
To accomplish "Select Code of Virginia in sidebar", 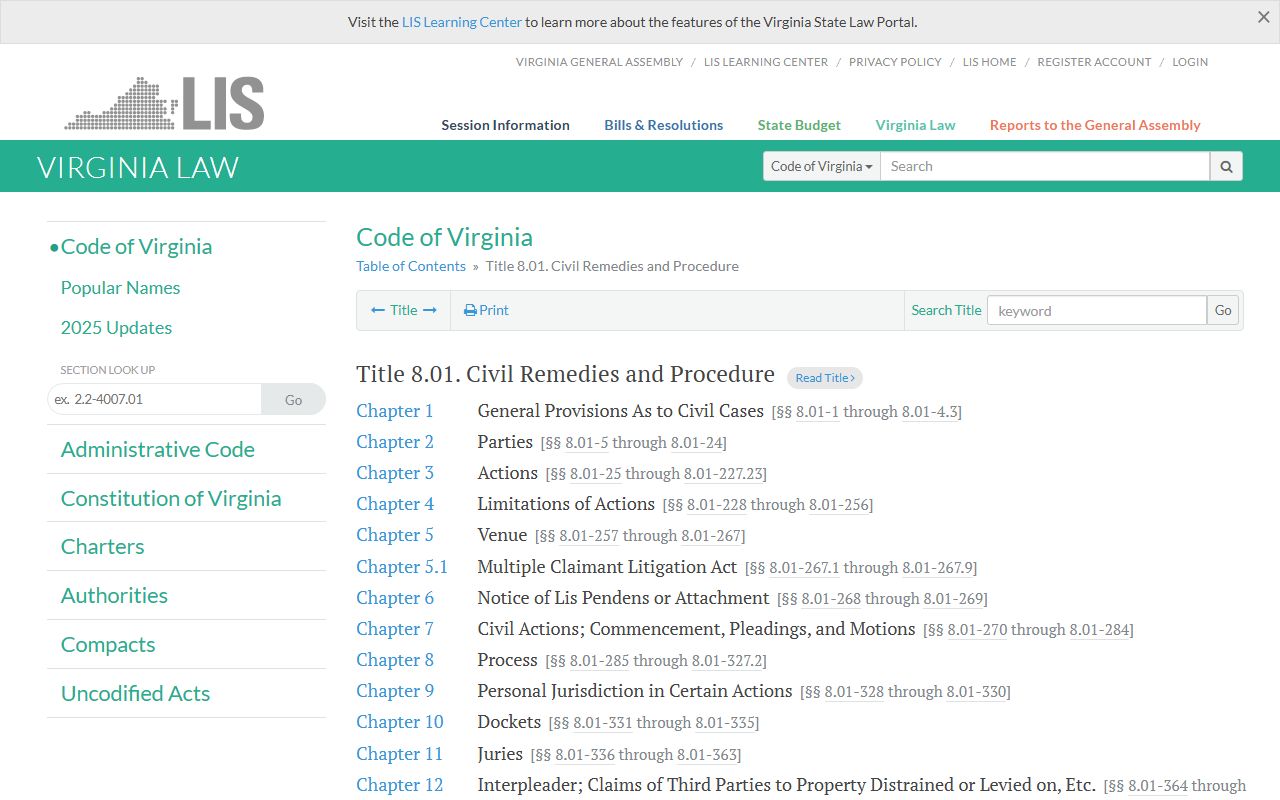I will pos(136,247).
